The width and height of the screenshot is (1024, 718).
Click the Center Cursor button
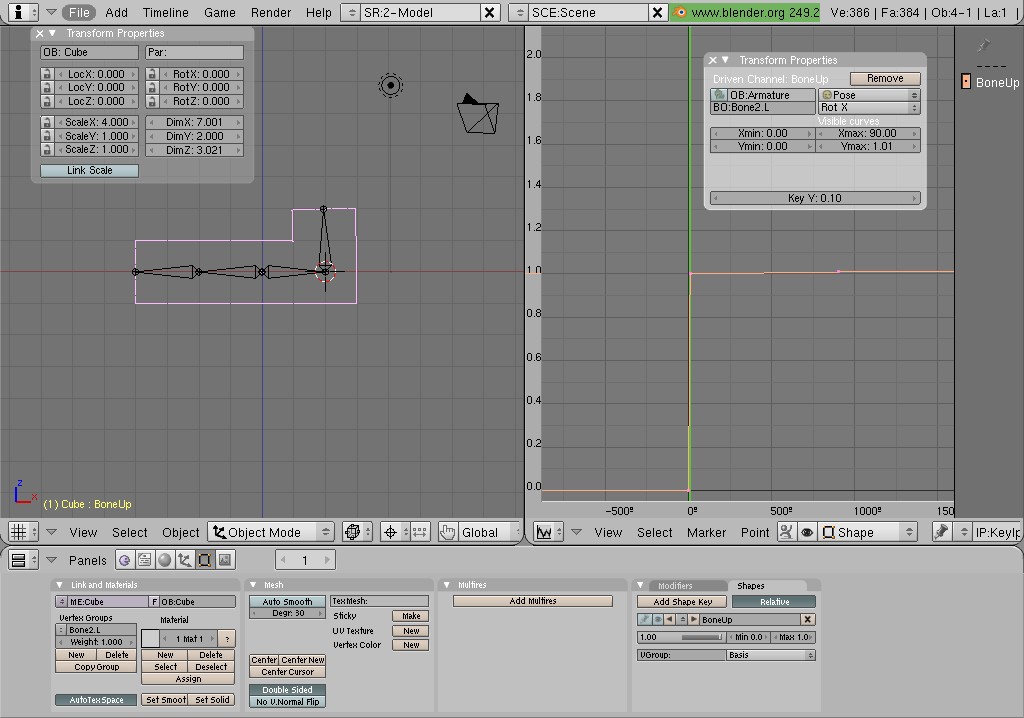click(x=287, y=672)
